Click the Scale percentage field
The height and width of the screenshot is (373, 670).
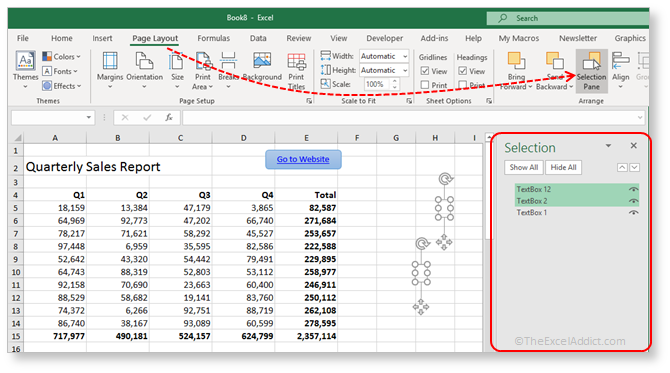377,84
